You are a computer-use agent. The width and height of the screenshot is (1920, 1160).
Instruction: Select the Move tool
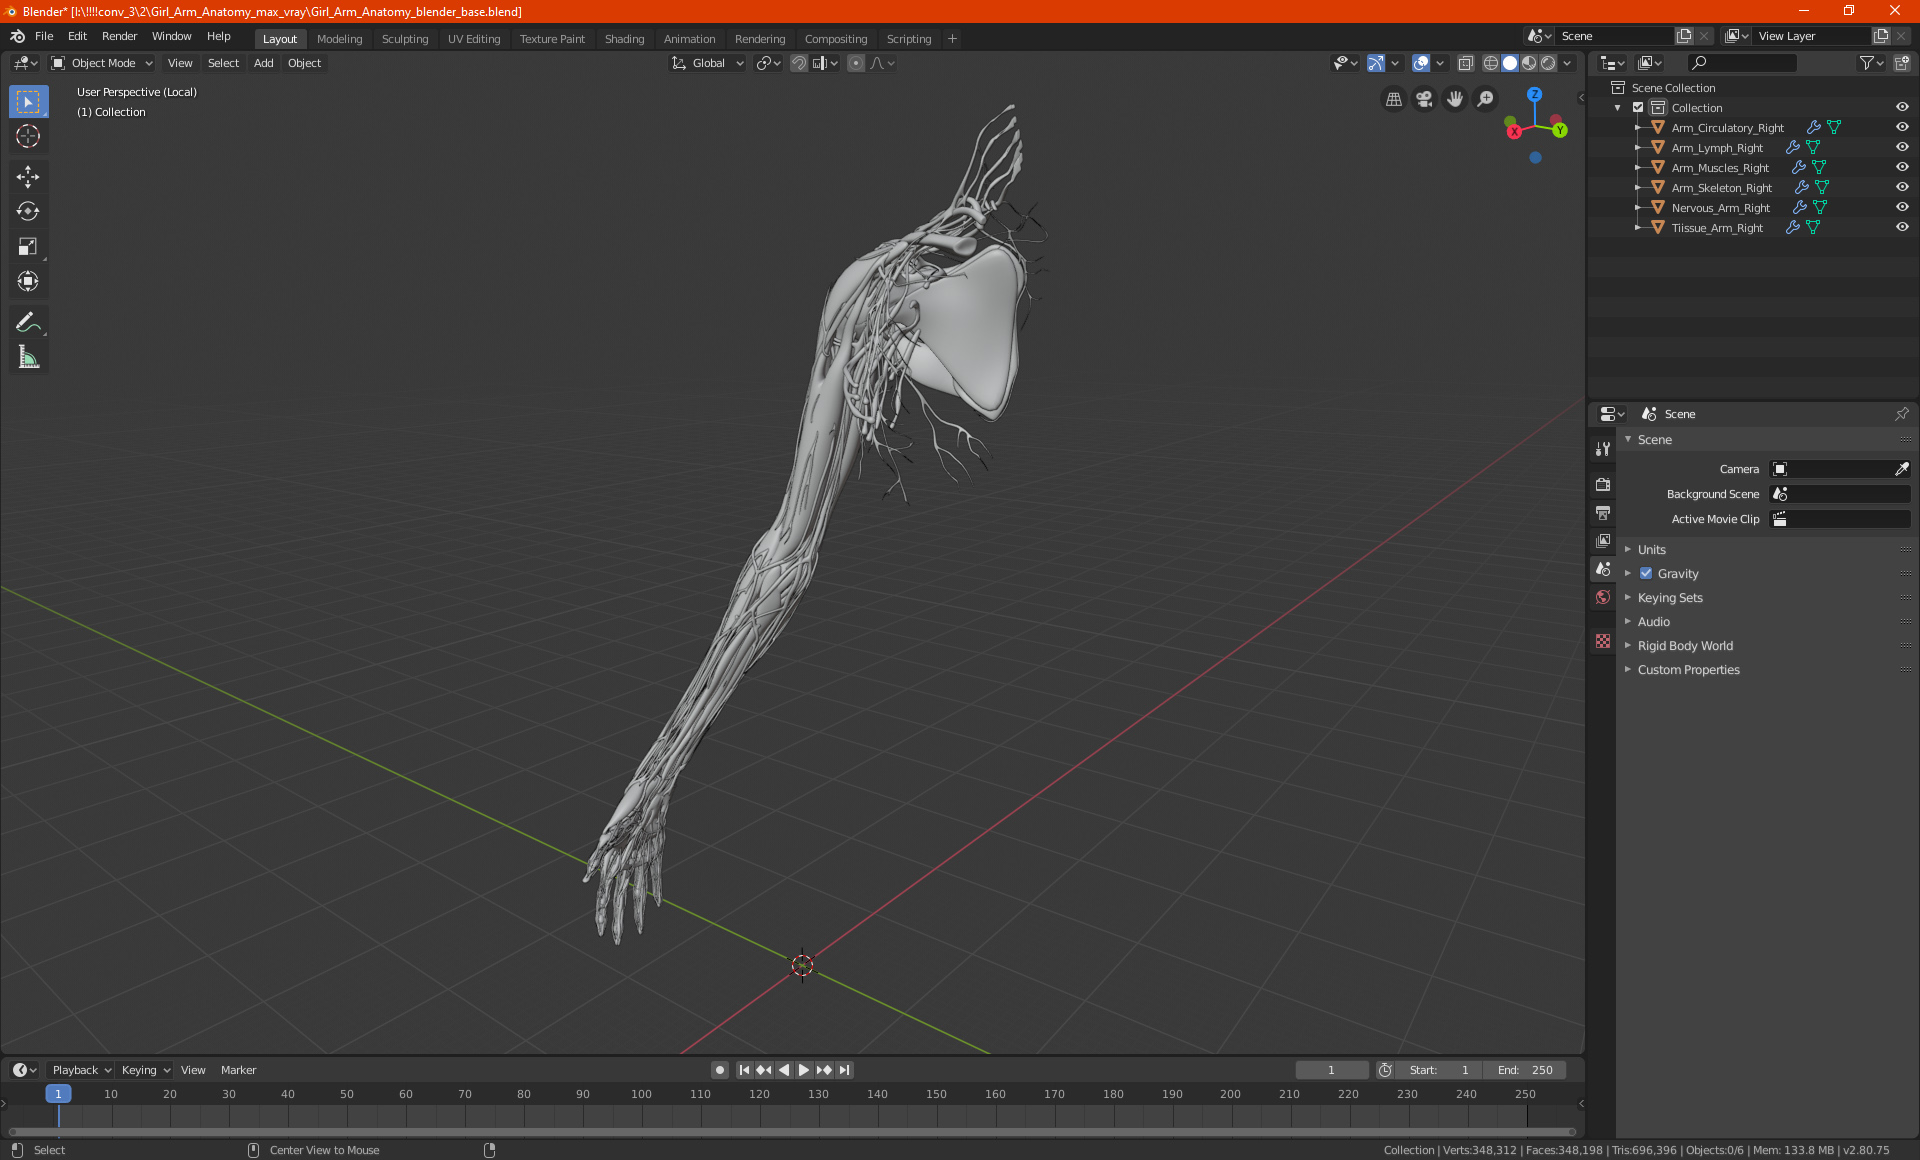coord(28,177)
